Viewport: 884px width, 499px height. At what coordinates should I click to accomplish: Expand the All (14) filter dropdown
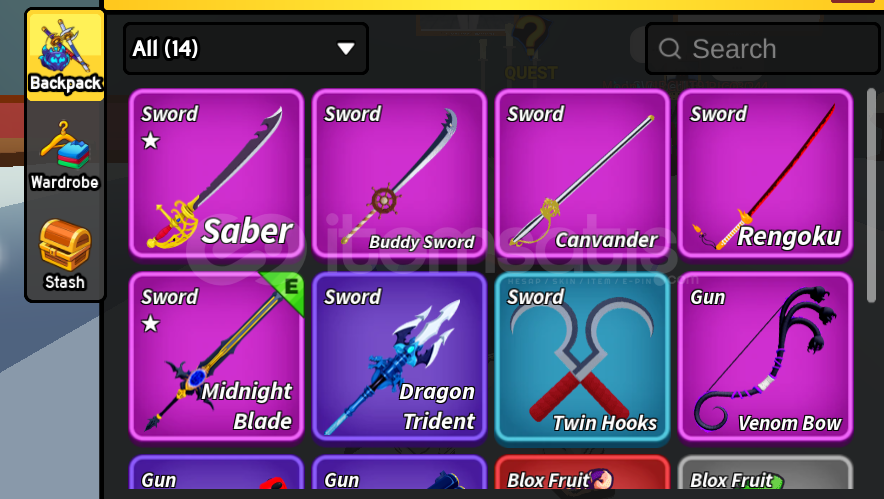245,48
